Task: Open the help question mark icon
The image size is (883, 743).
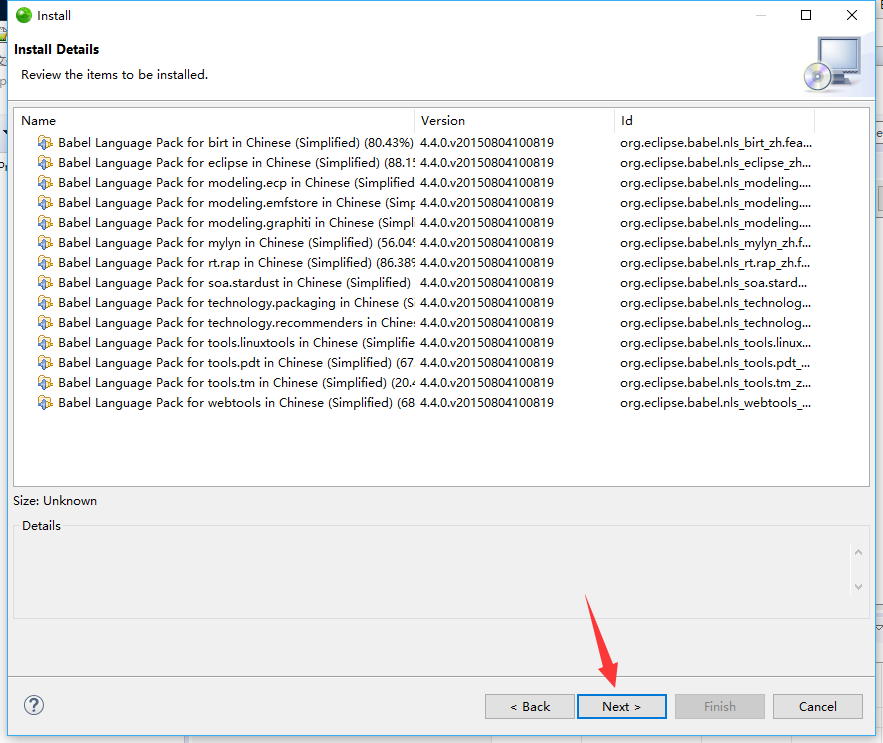Action: (34, 705)
